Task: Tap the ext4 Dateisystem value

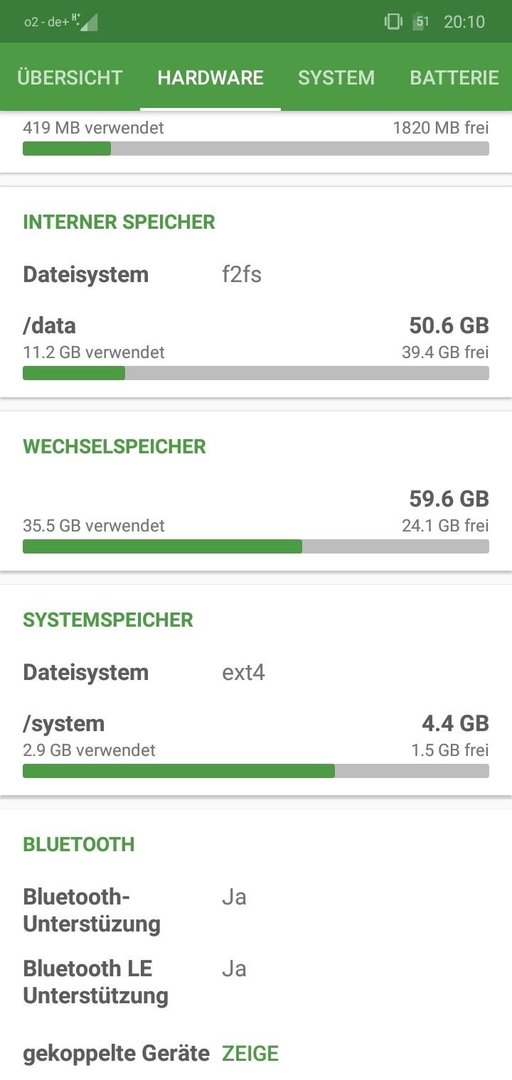Action: tap(243, 672)
